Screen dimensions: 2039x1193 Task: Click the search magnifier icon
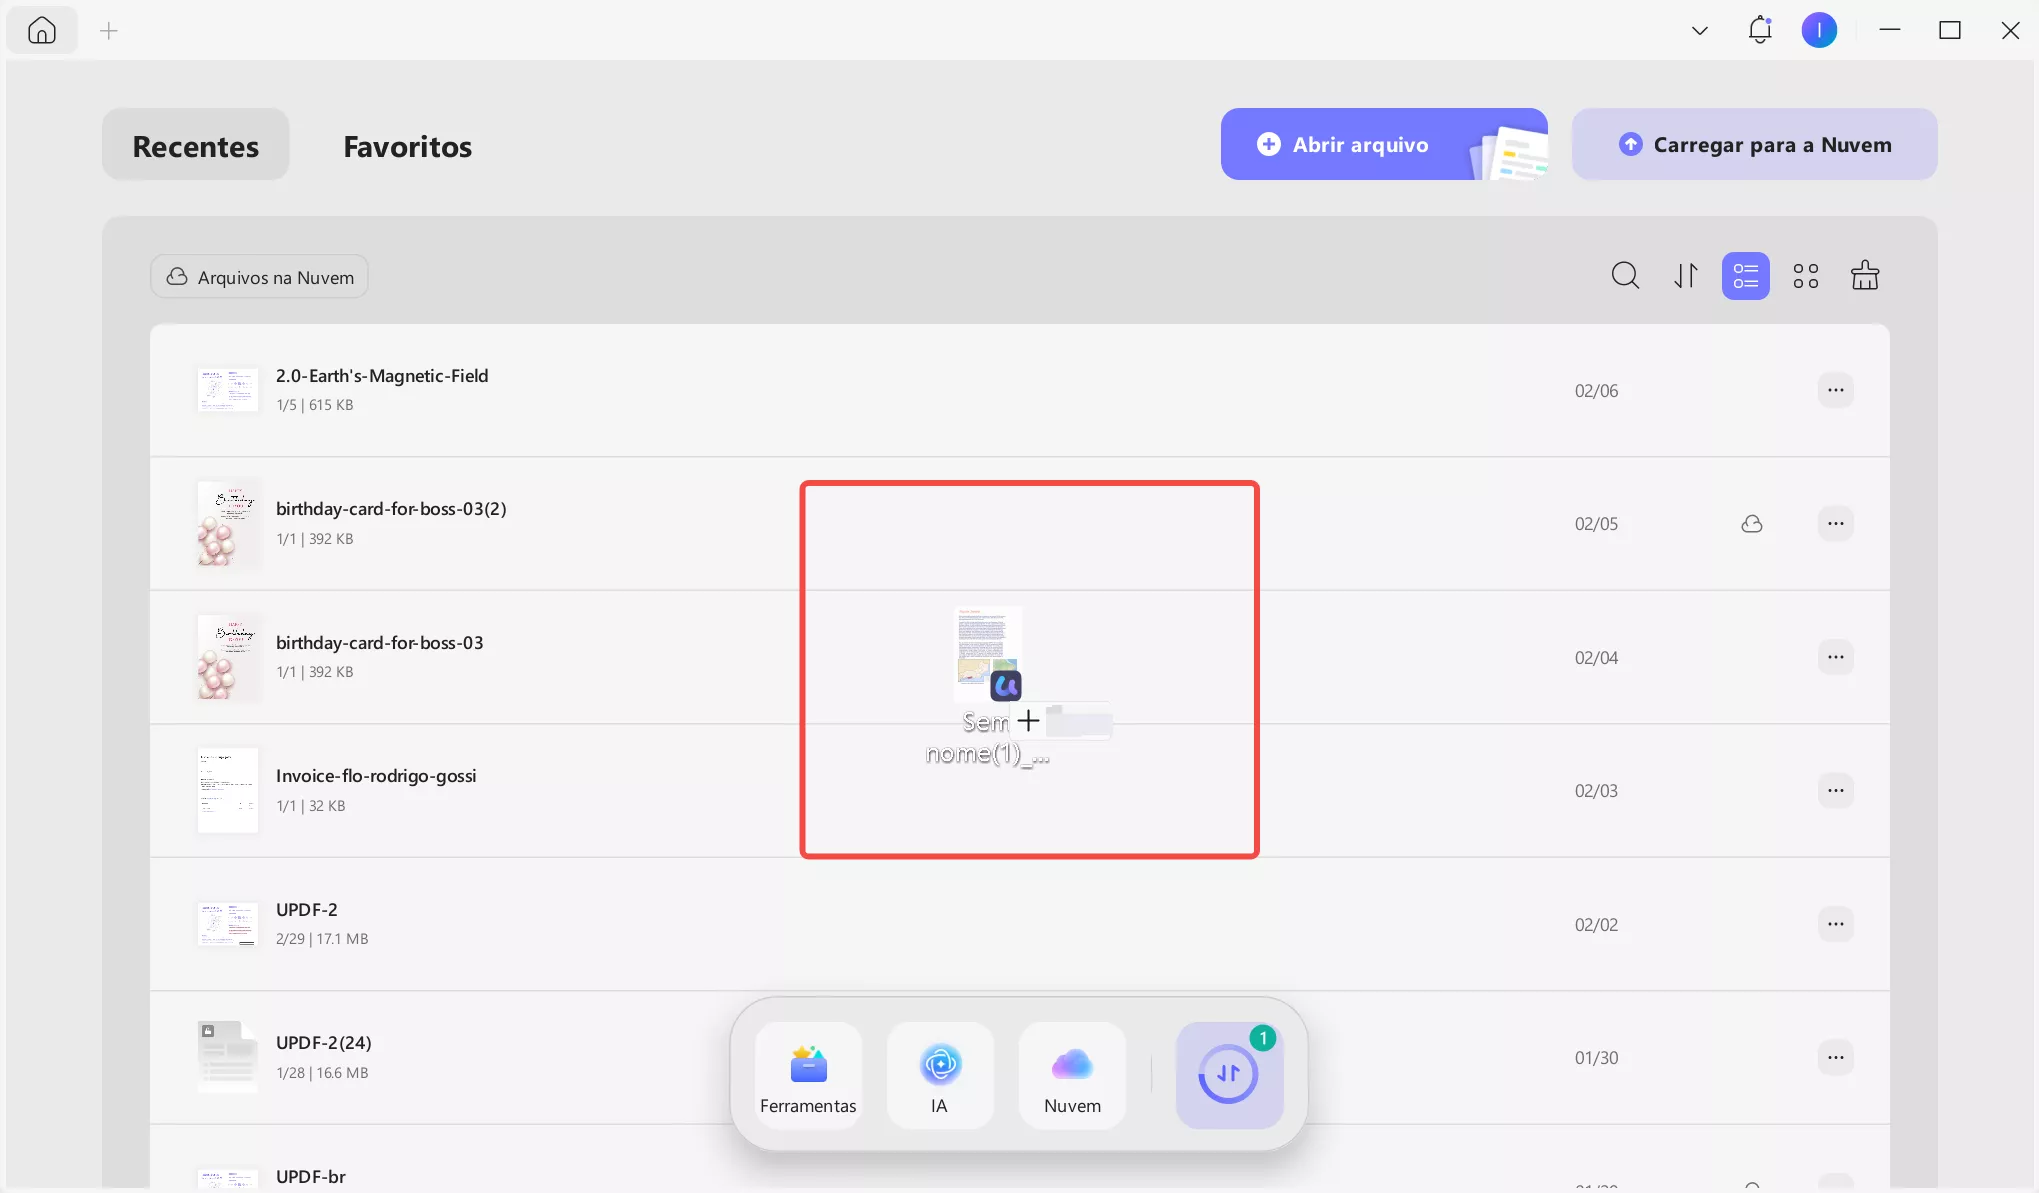tap(1625, 275)
